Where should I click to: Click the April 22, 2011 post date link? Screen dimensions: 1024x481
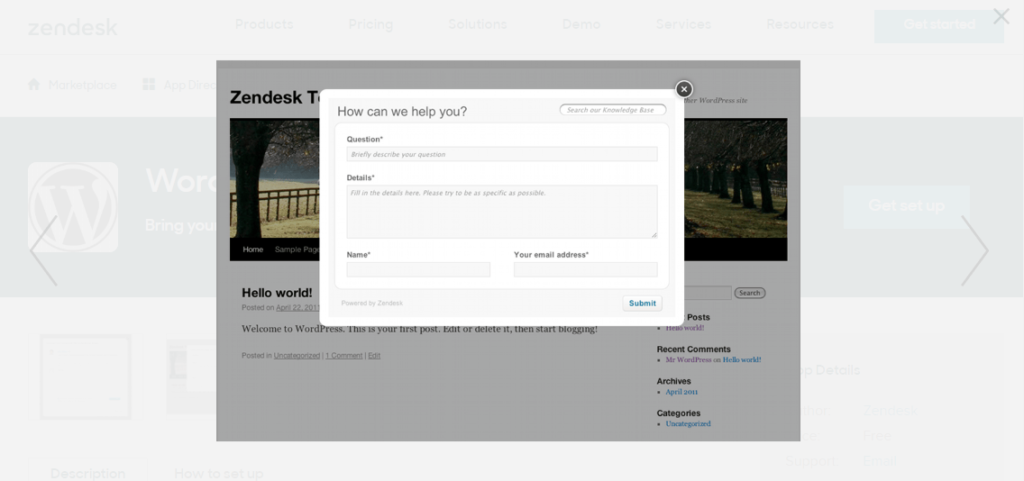298,307
